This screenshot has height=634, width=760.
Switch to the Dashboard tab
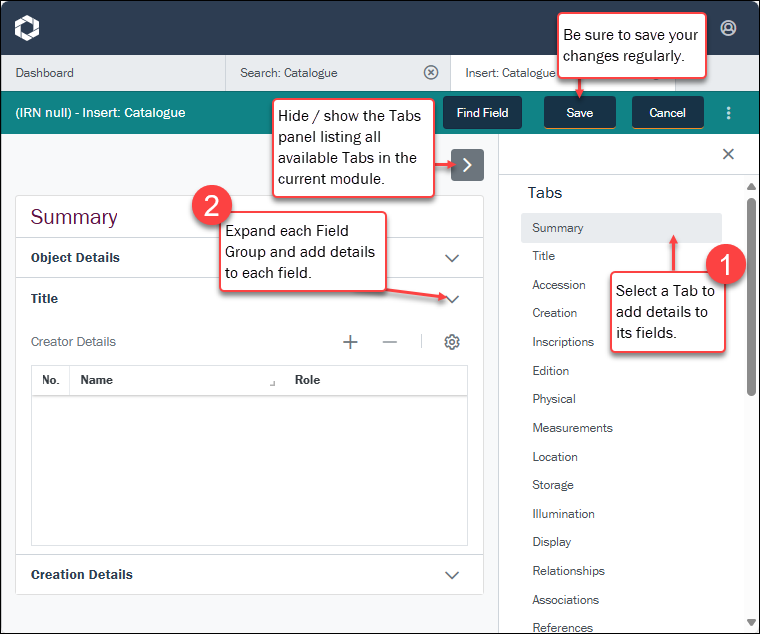tap(45, 72)
